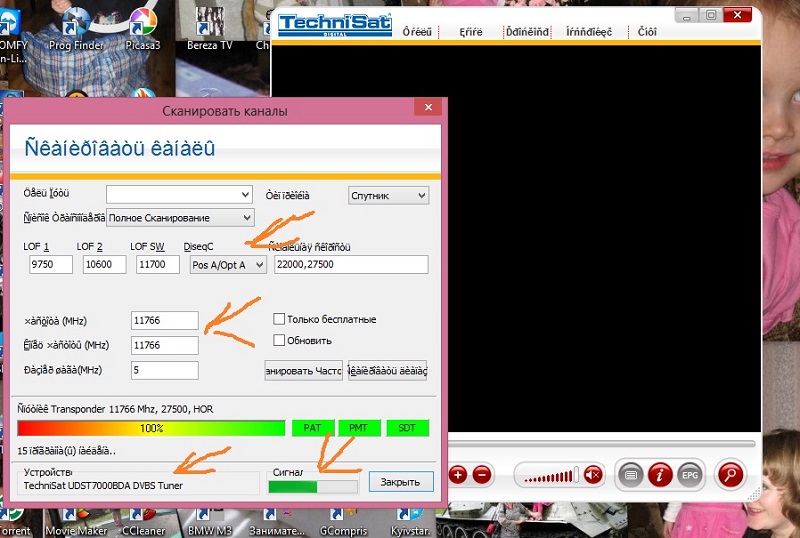Open the DiseqC 'Pos A/Opt A' dropdown
This screenshot has width=800, height=538.
(x=228, y=264)
